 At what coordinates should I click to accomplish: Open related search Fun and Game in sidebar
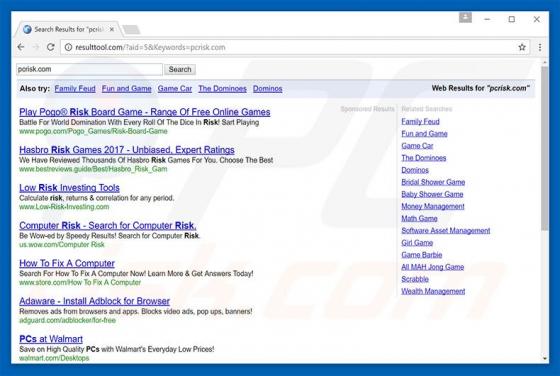[424, 134]
